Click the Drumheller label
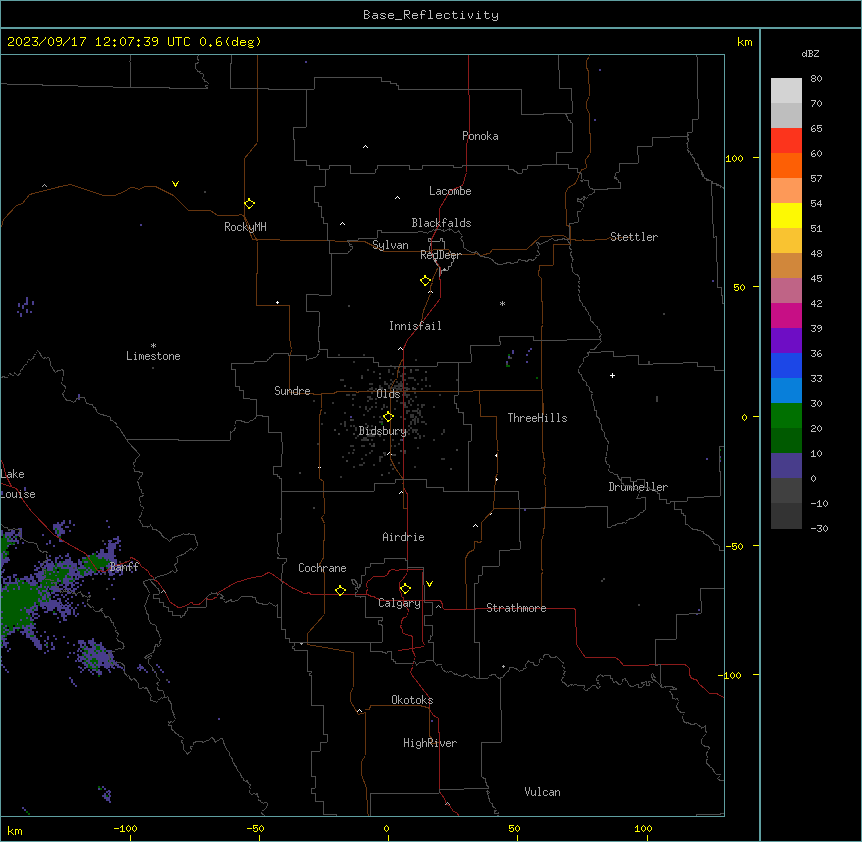The width and height of the screenshot is (862, 842). [x=638, y=487]
